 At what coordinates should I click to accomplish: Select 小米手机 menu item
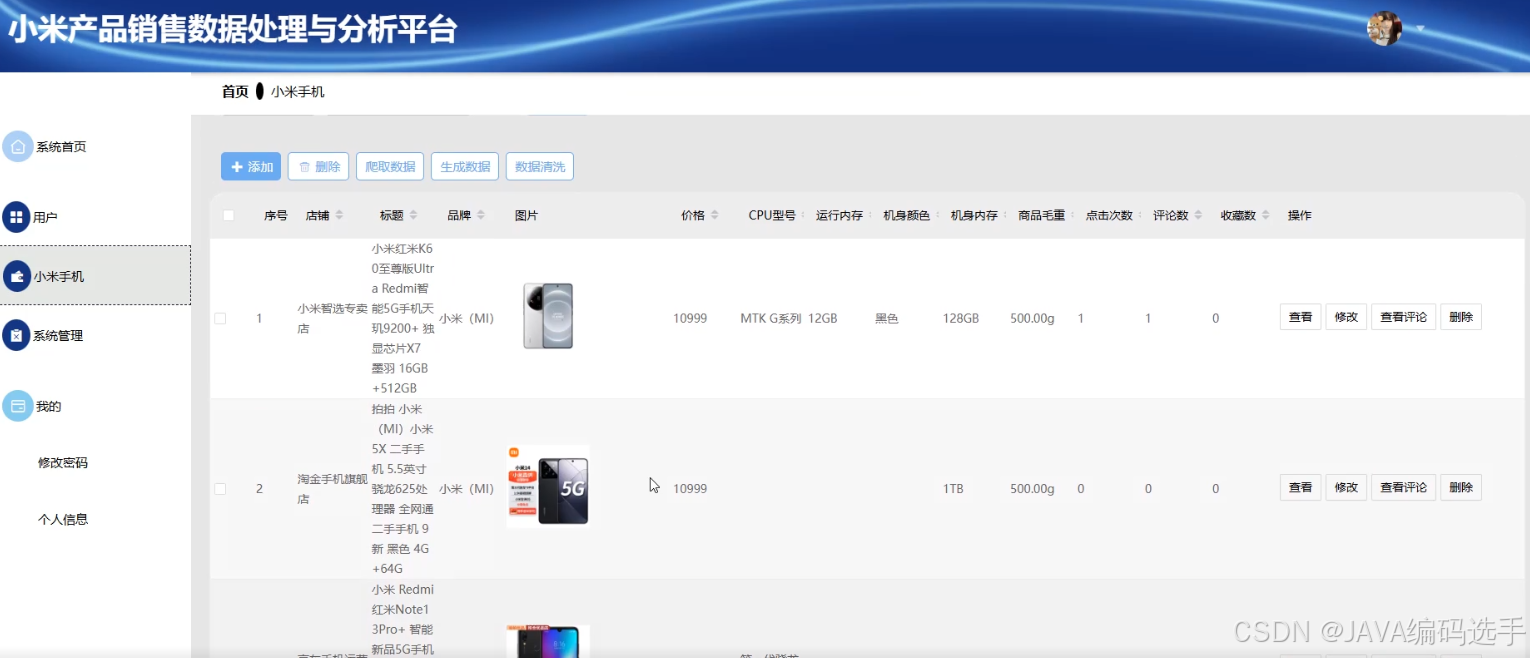pyautogui.click(x=95, y=275)
